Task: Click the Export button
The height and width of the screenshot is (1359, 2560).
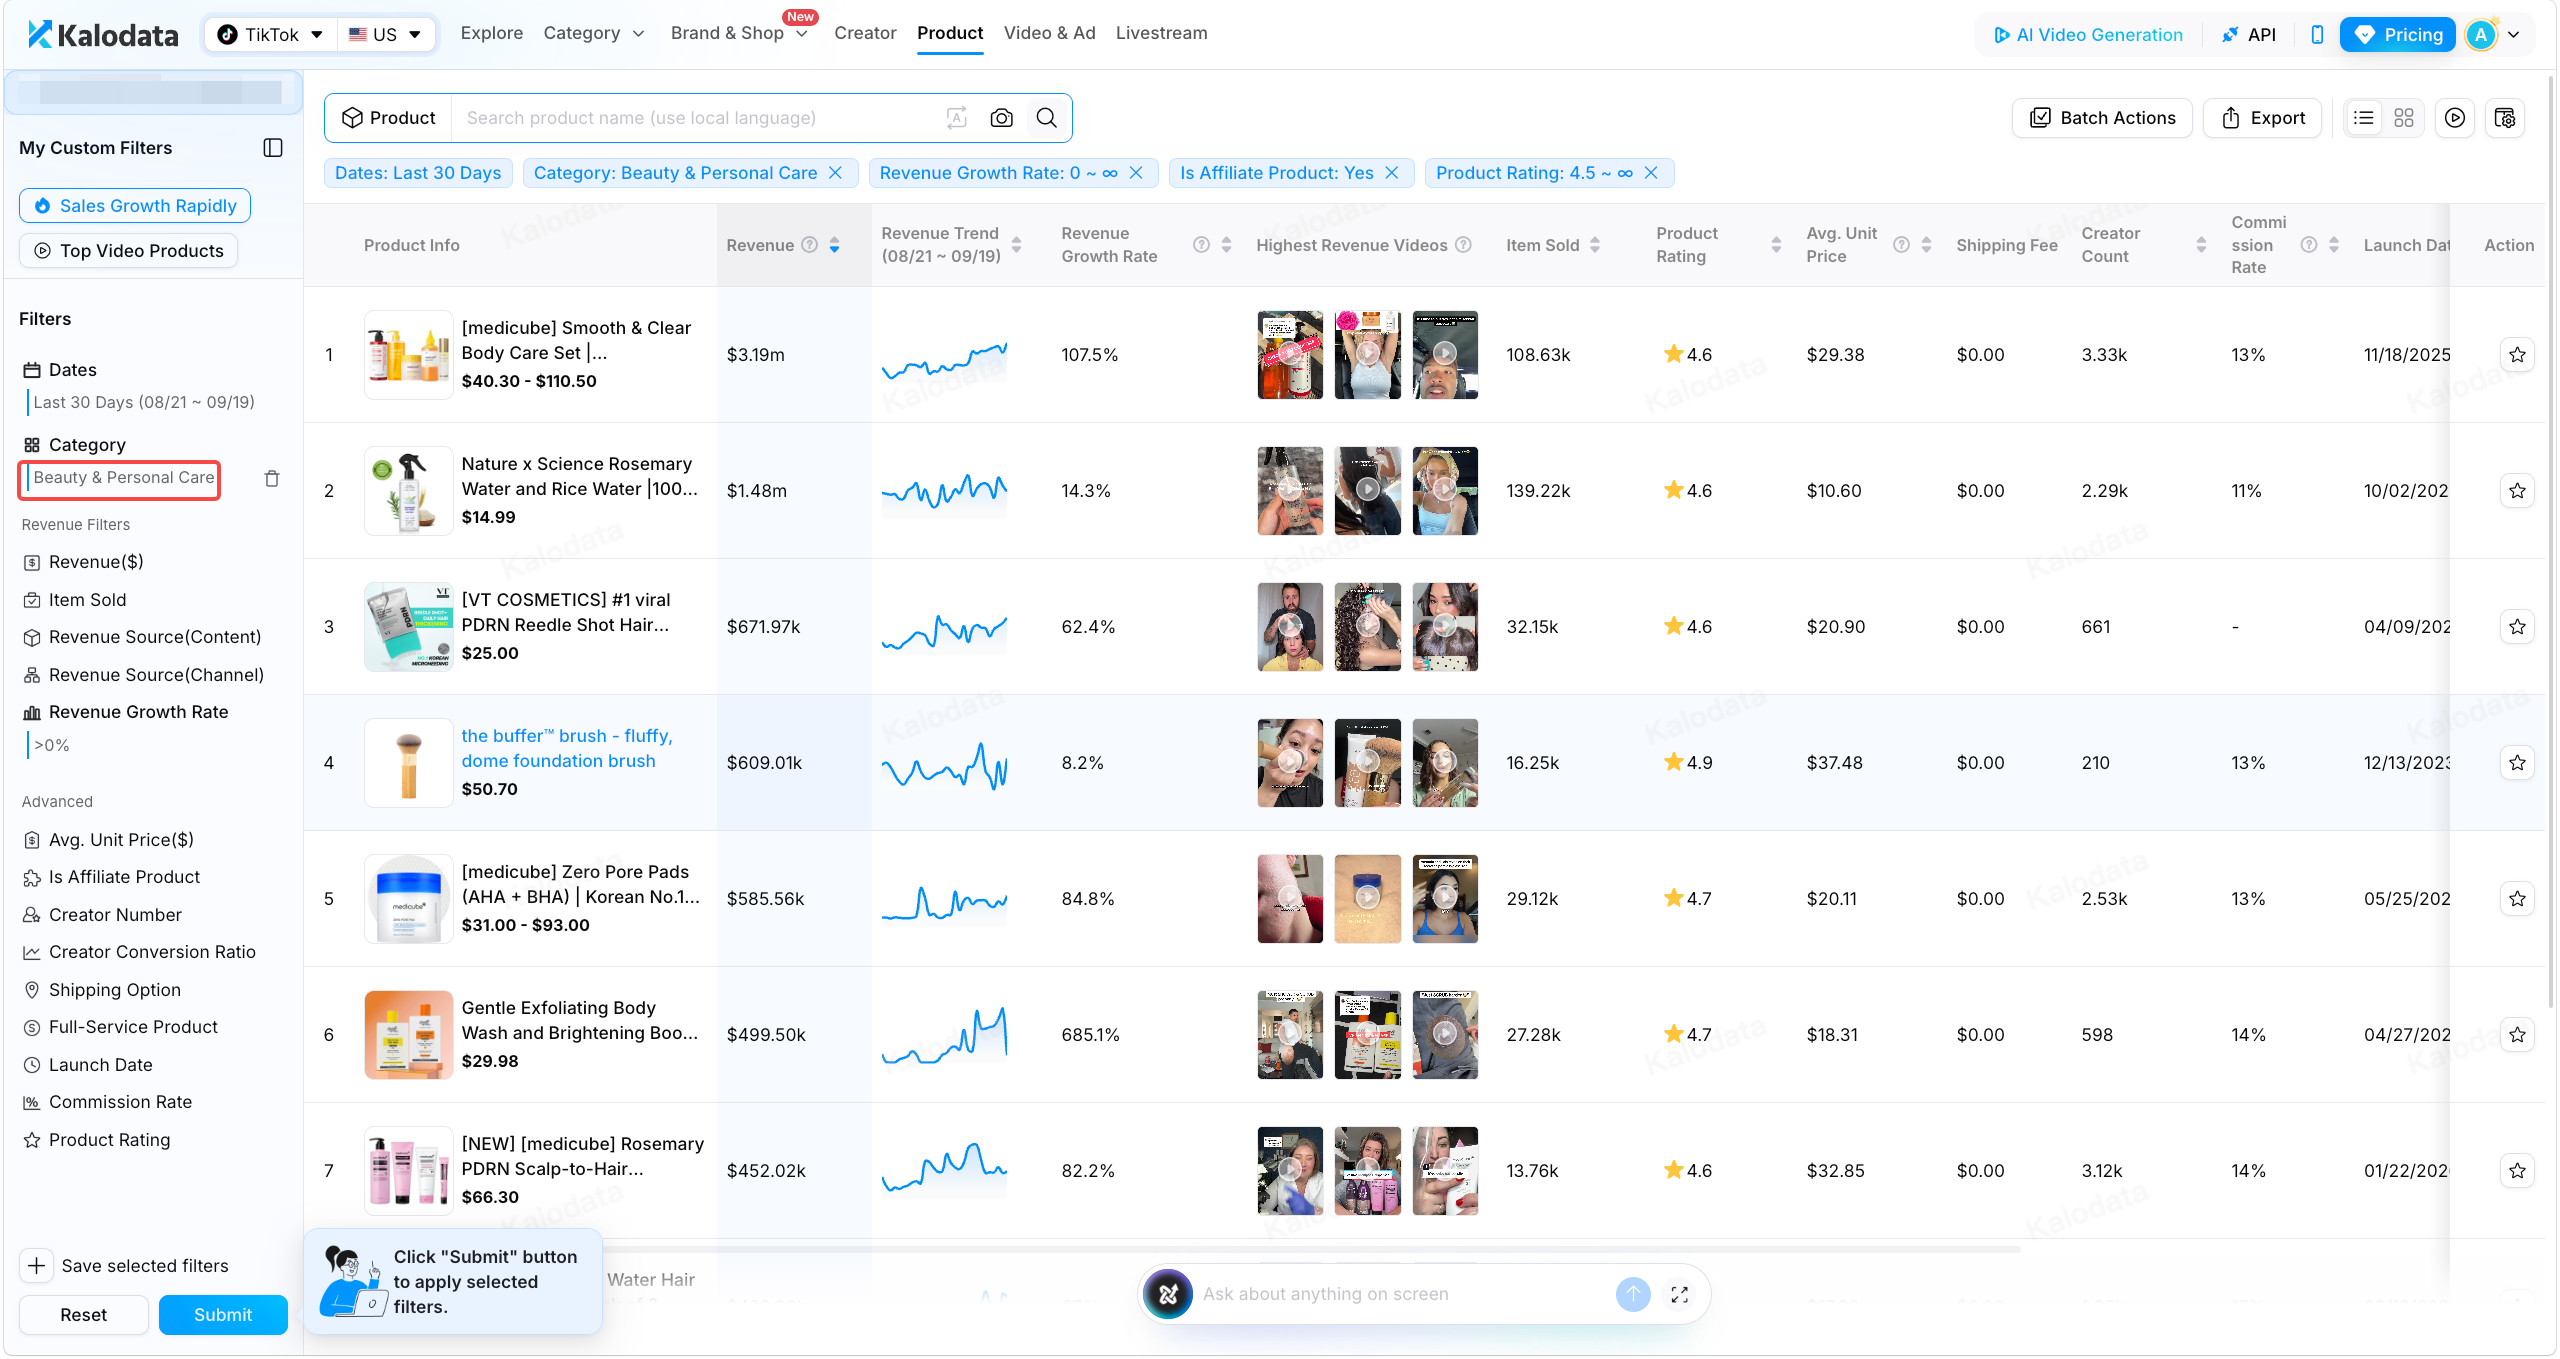Action: coord(2262,118)
